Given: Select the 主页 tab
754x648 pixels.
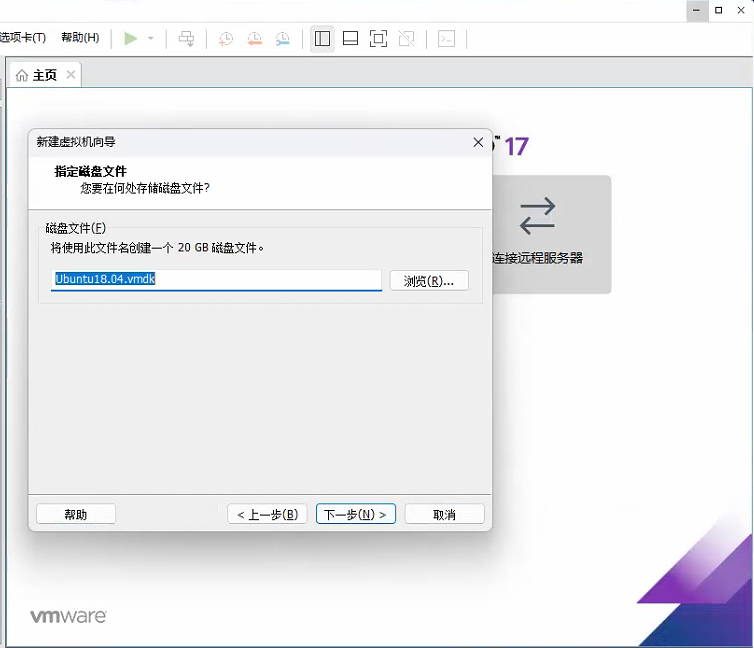Looking at the screenshot, I should pyautogui.click(x=45, y=75).
